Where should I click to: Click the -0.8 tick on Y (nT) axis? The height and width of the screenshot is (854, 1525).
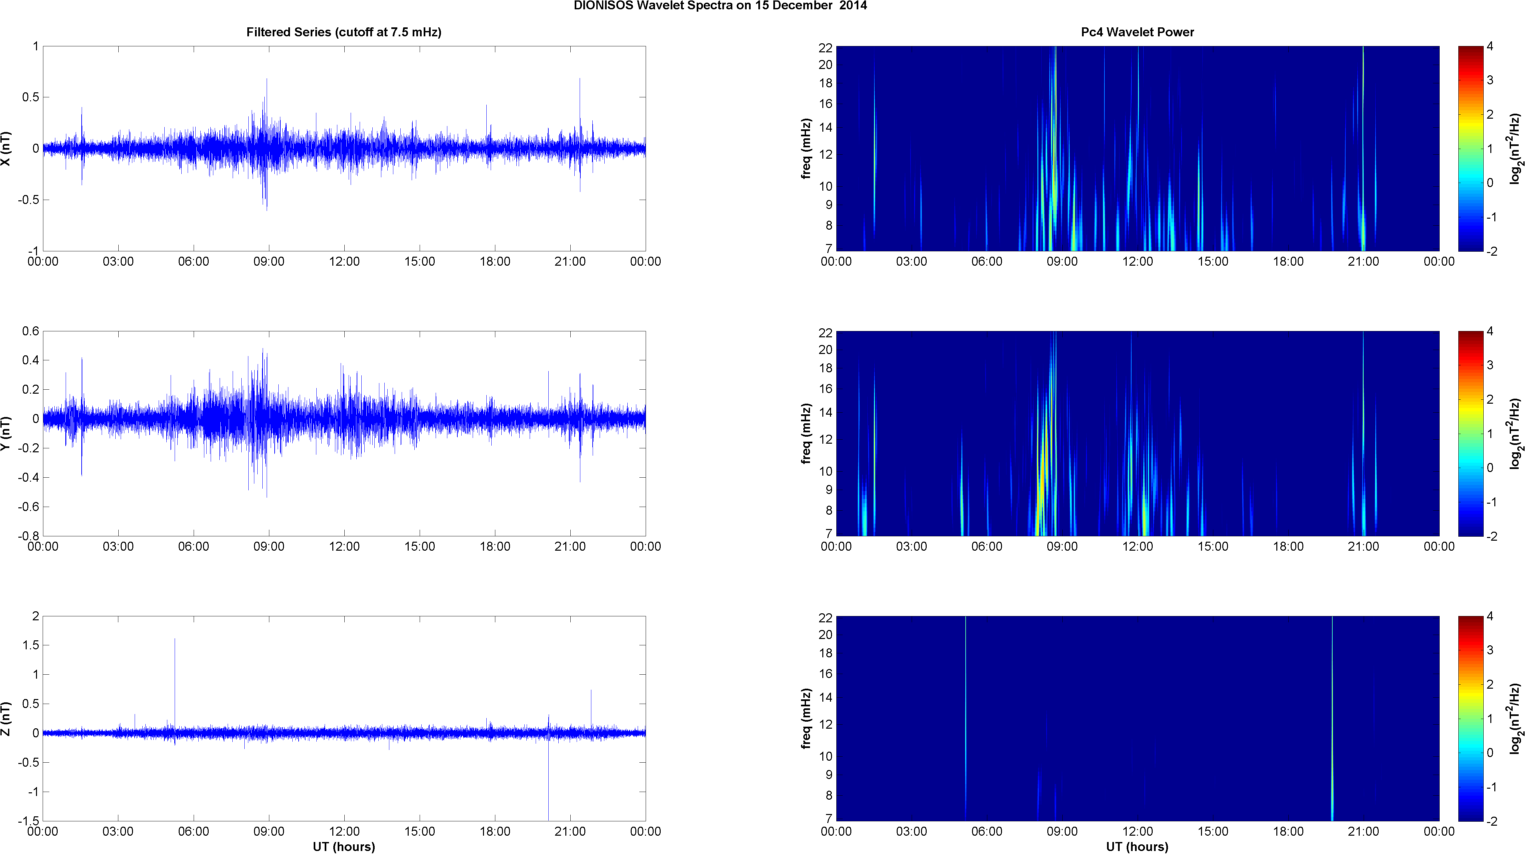pyautogui.click(x=28, y=536)
